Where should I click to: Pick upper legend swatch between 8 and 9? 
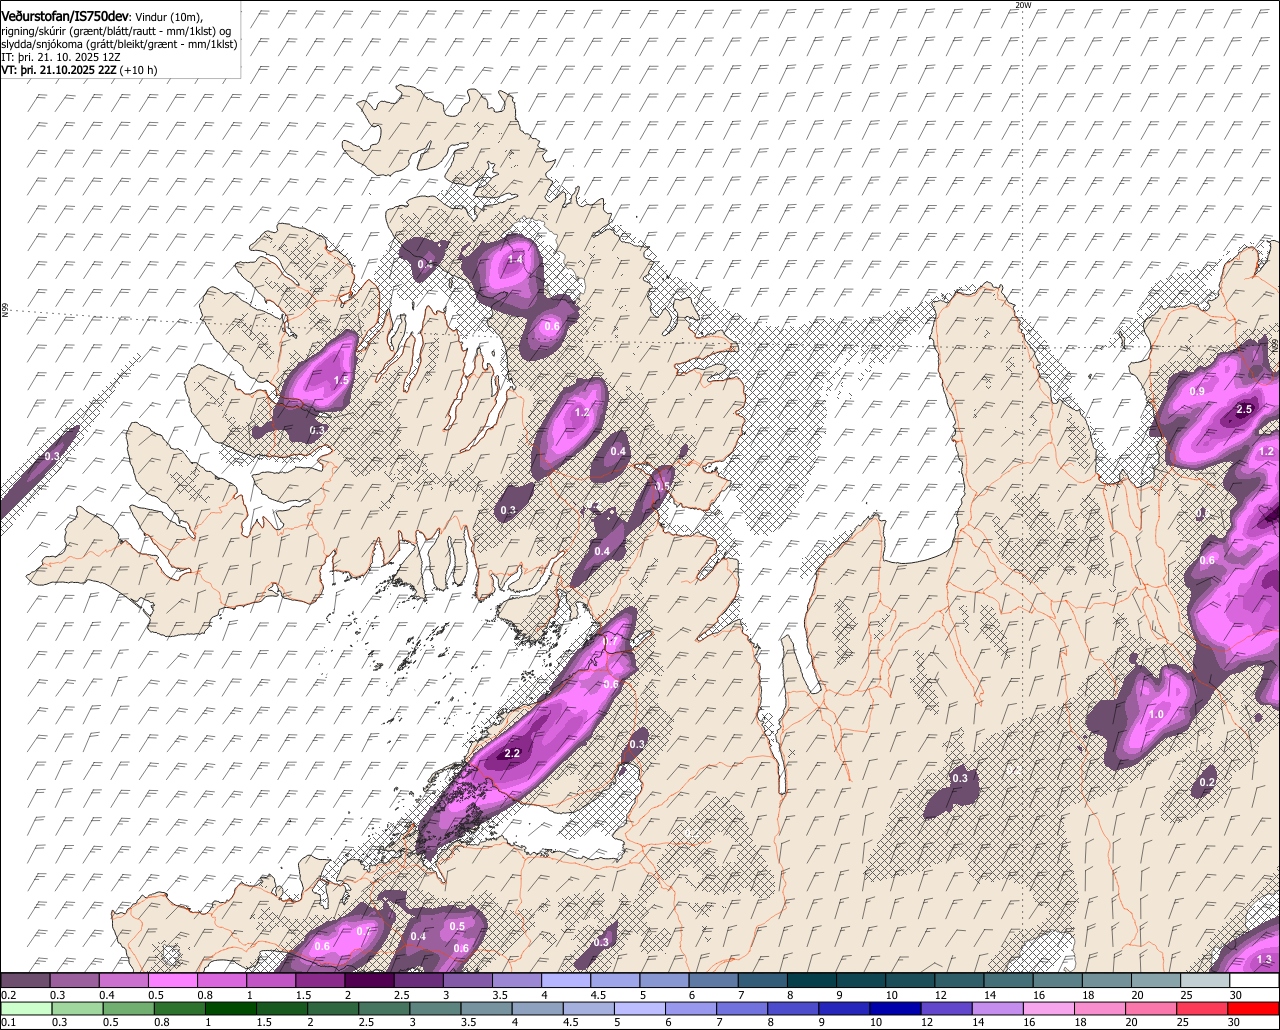pos(812,980)
